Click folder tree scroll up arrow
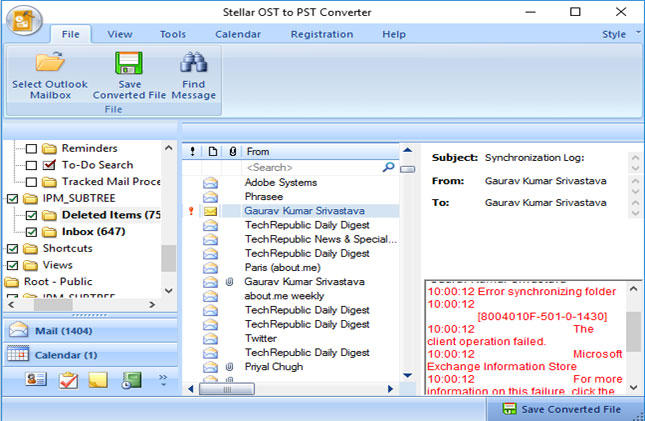Screen dimensions: 645x421 point(169,148)
